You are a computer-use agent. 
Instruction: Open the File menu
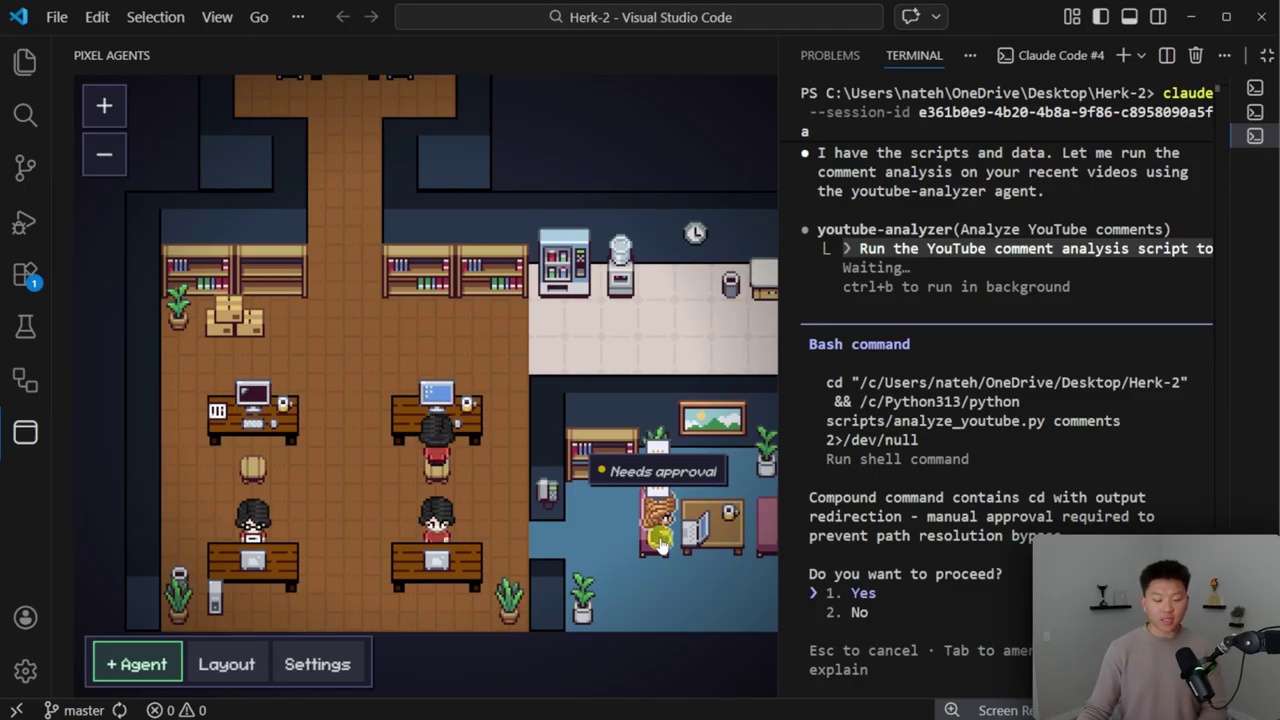pos(57,17)
